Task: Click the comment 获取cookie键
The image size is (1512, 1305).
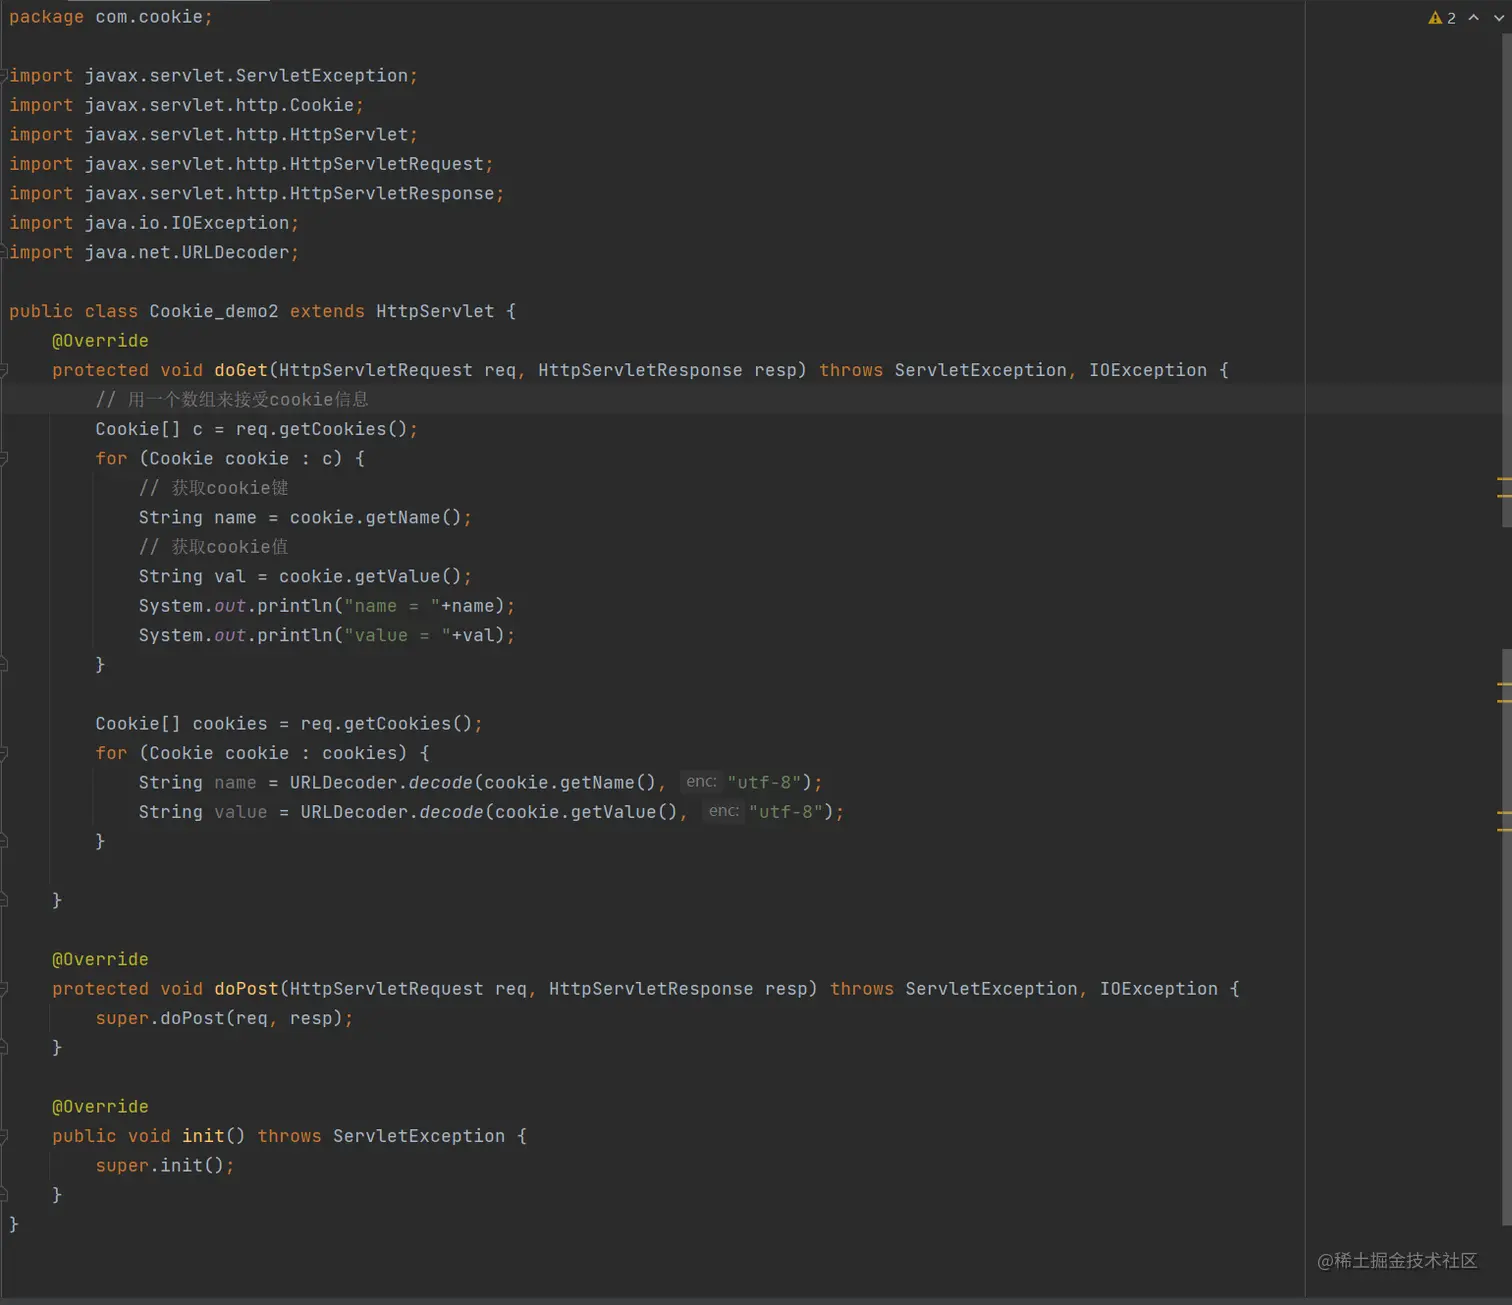Action: tap(214, 488)
